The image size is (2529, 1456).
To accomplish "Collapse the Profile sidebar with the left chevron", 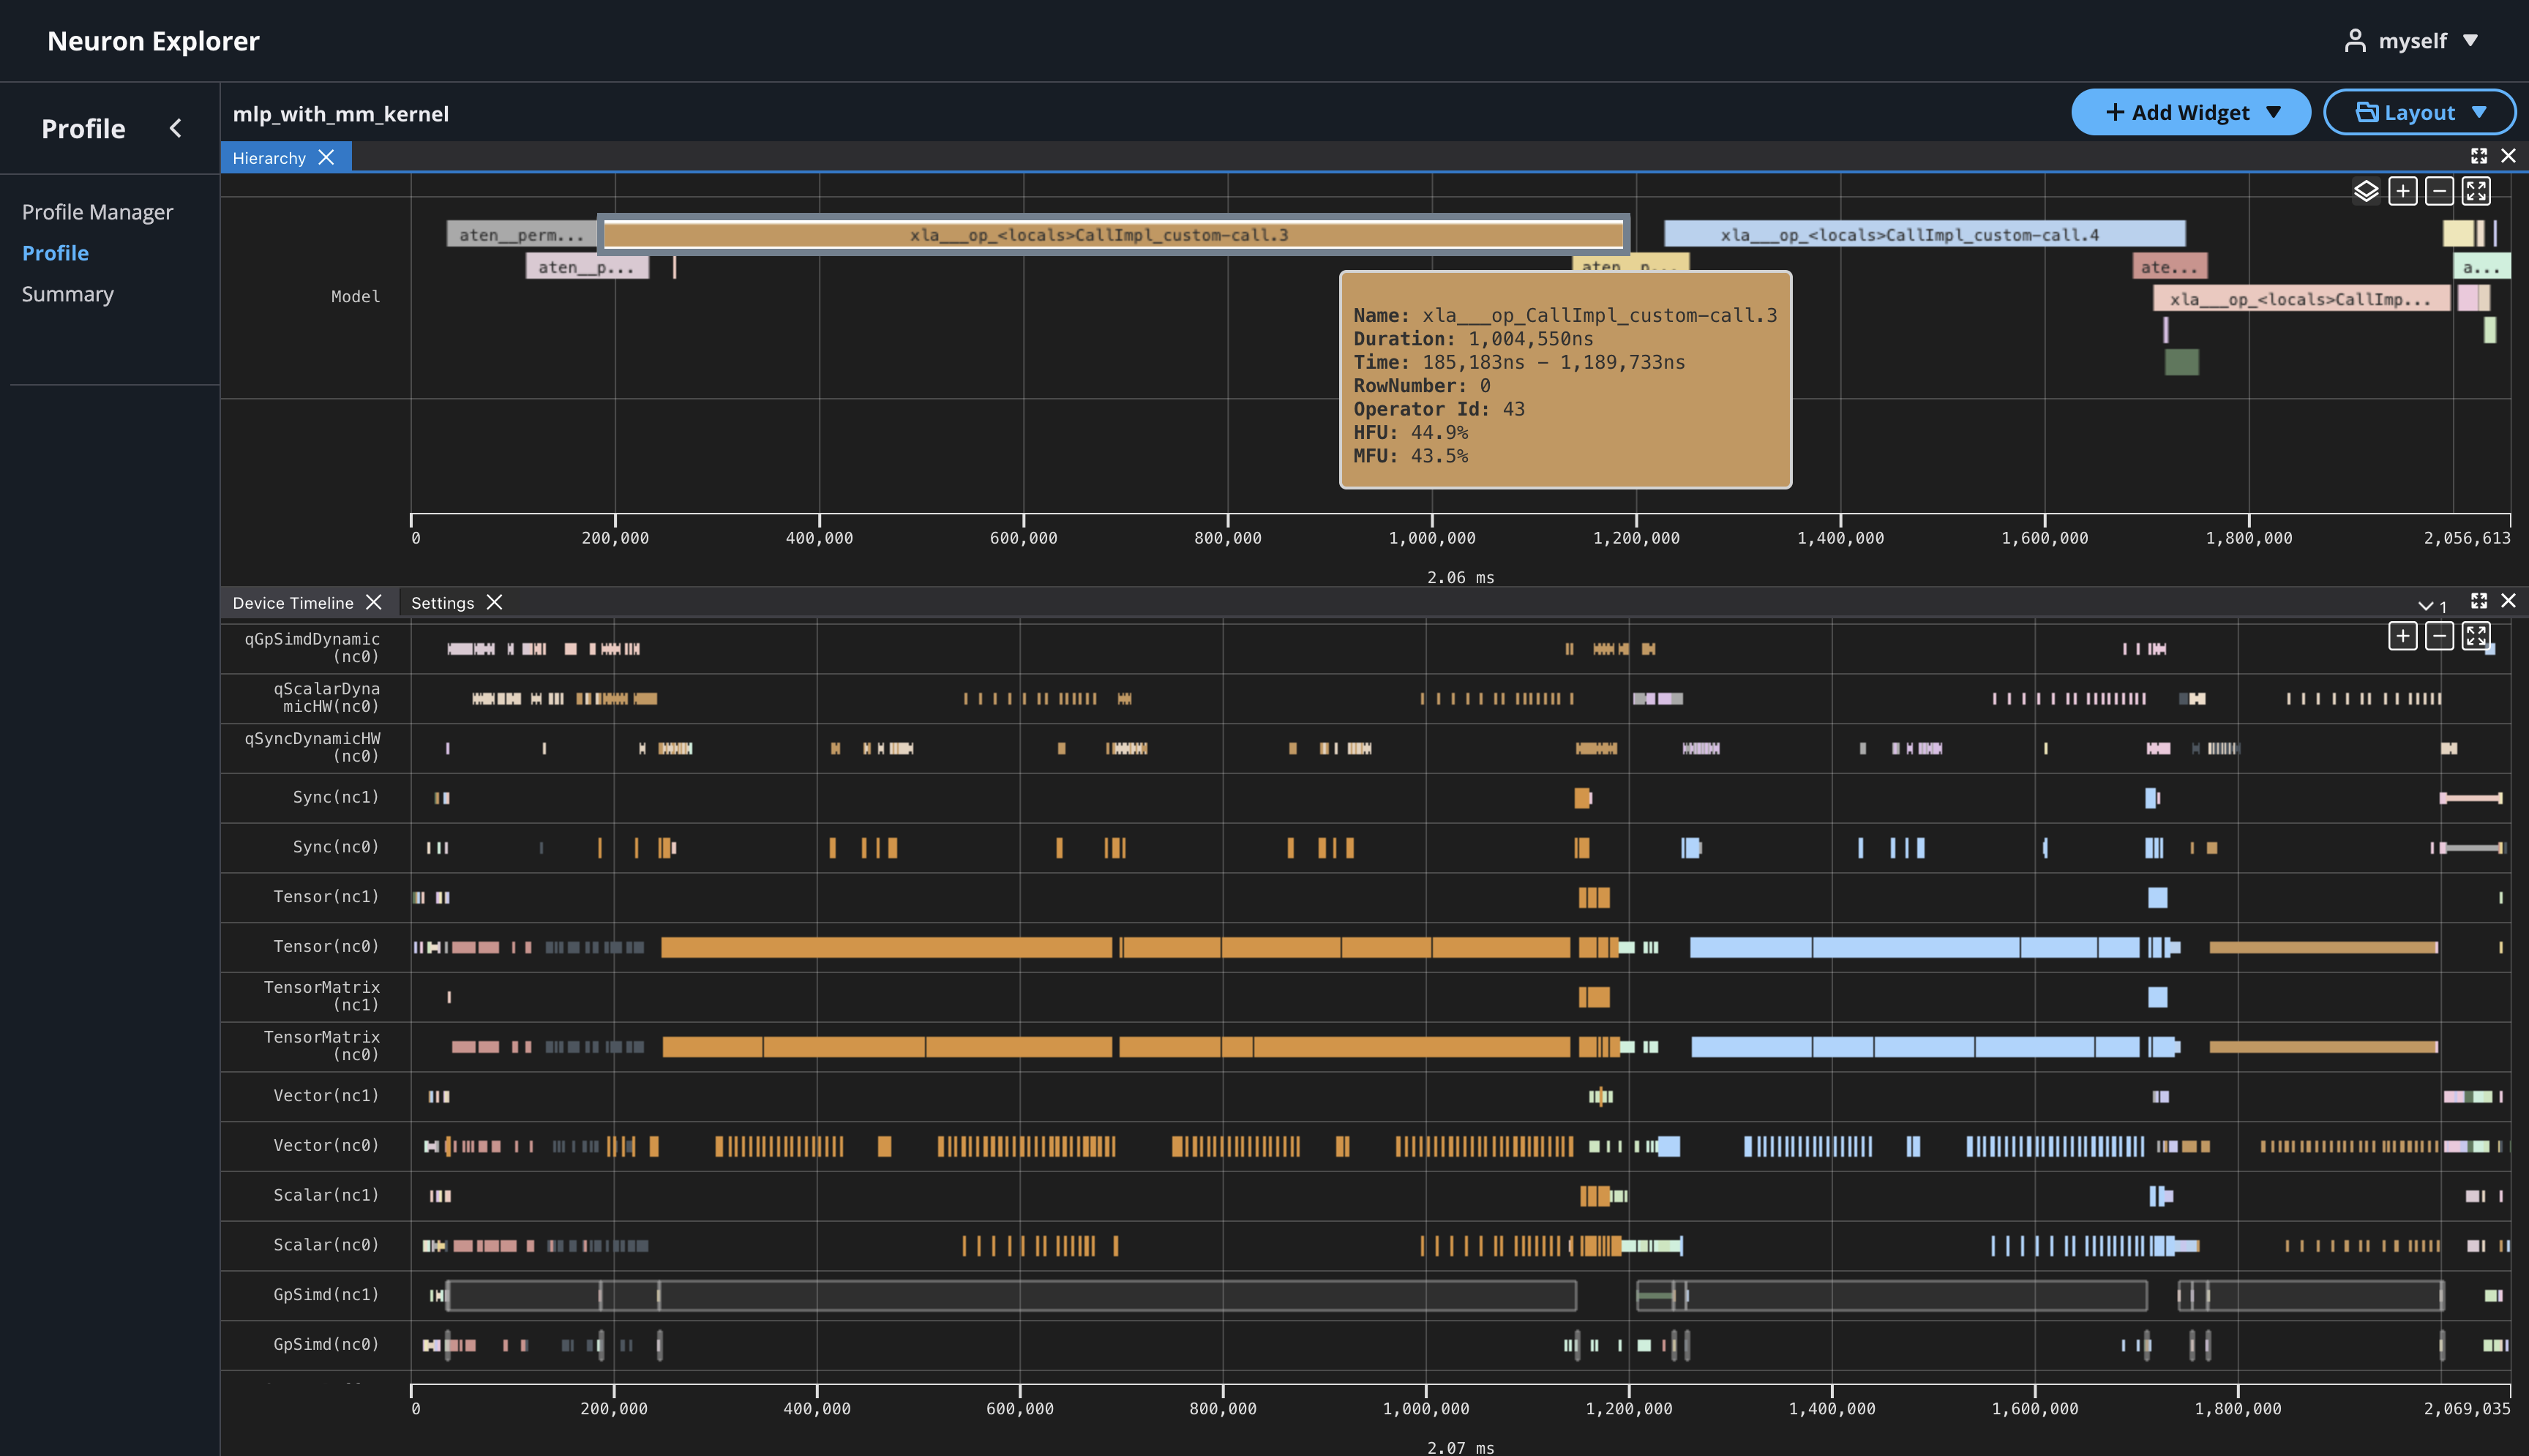I will (176, 128).
